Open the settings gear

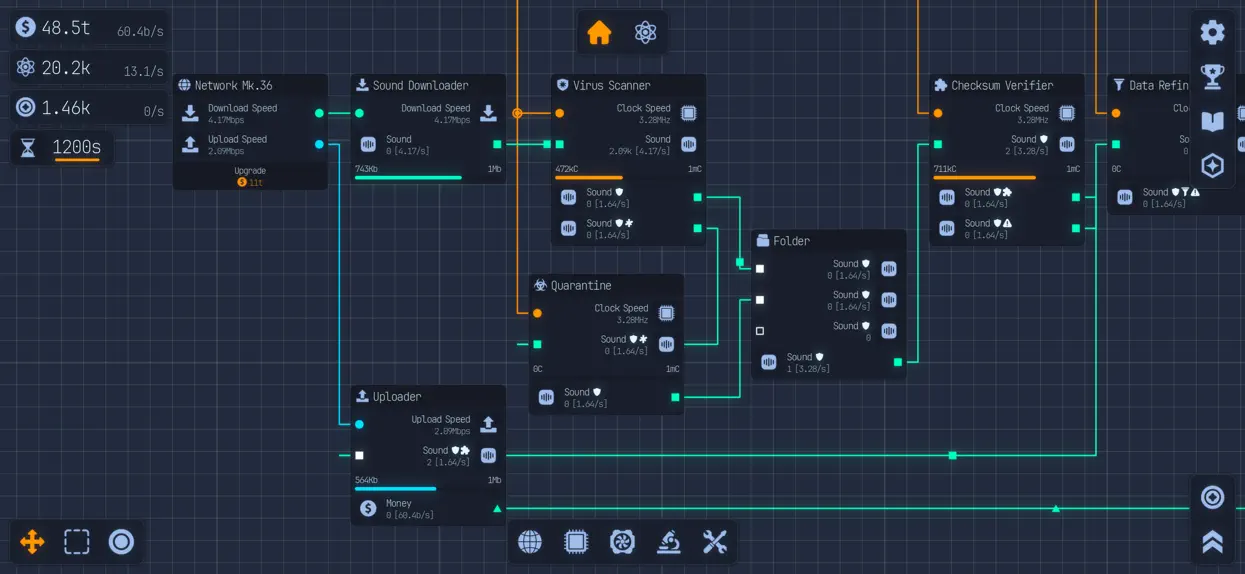point(1212,32)
